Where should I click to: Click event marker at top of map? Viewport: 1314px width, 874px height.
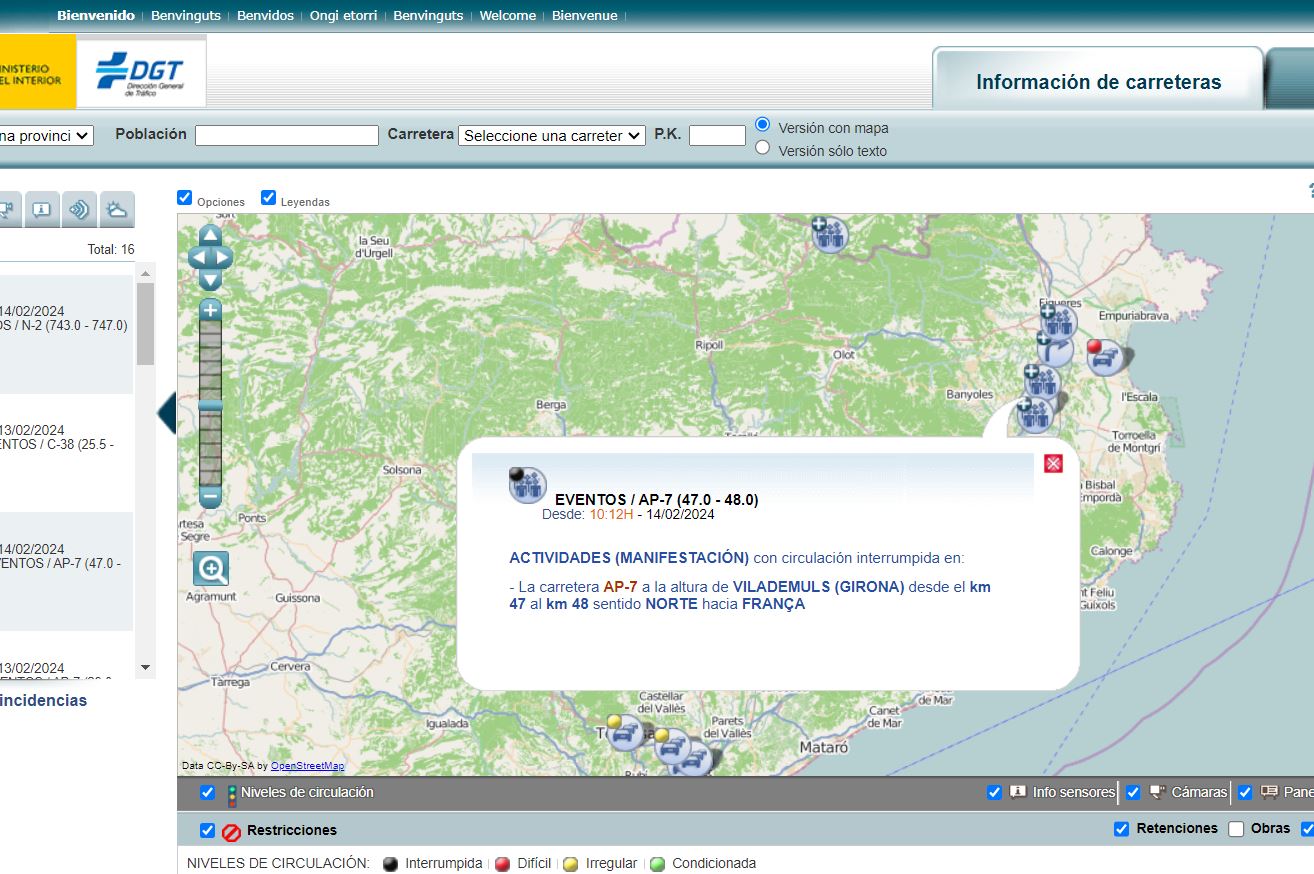829,234
